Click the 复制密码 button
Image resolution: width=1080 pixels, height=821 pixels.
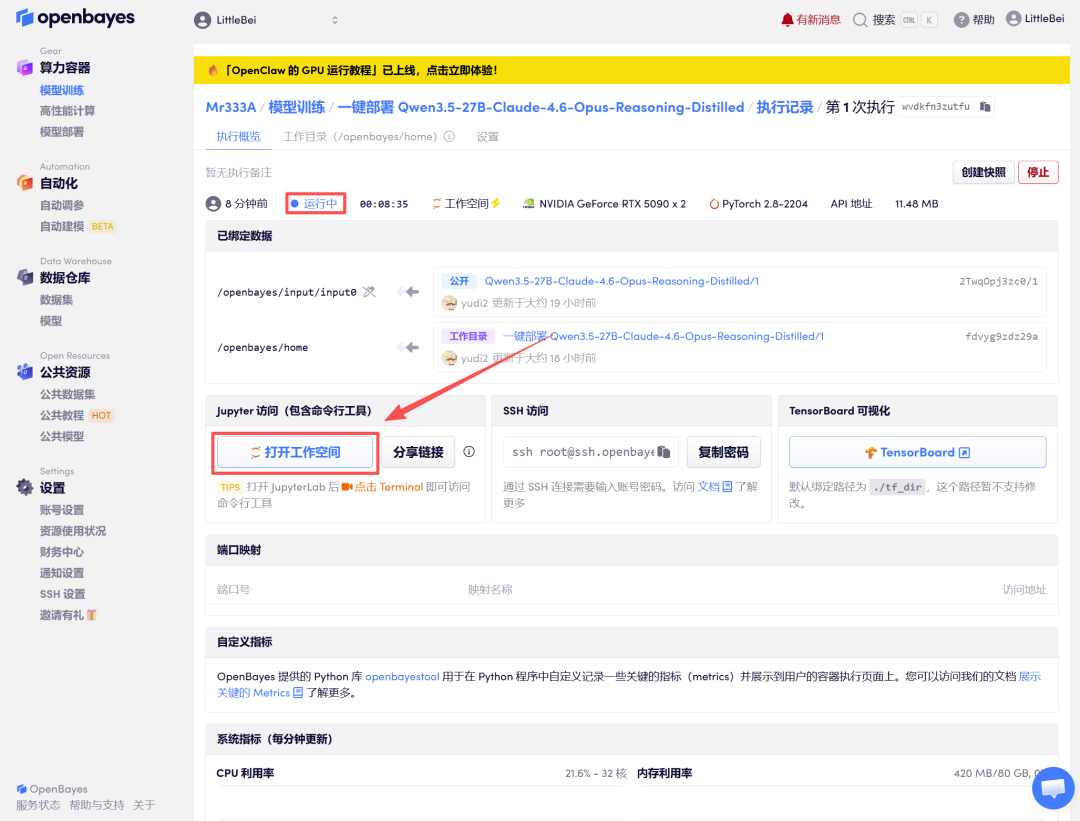(x=723, y=453)
